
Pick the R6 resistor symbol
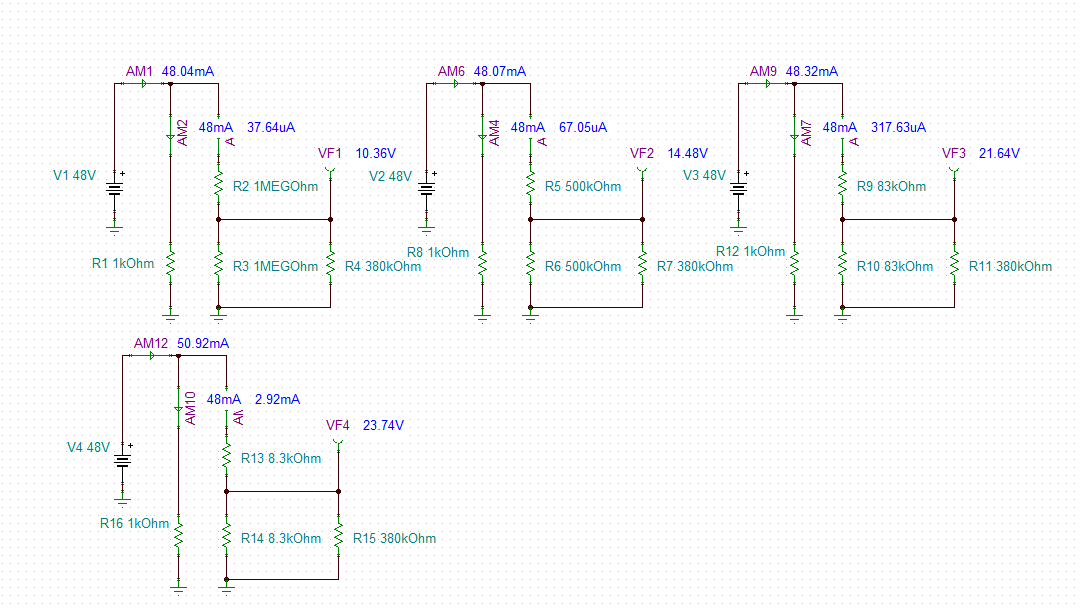pos(530,263)
